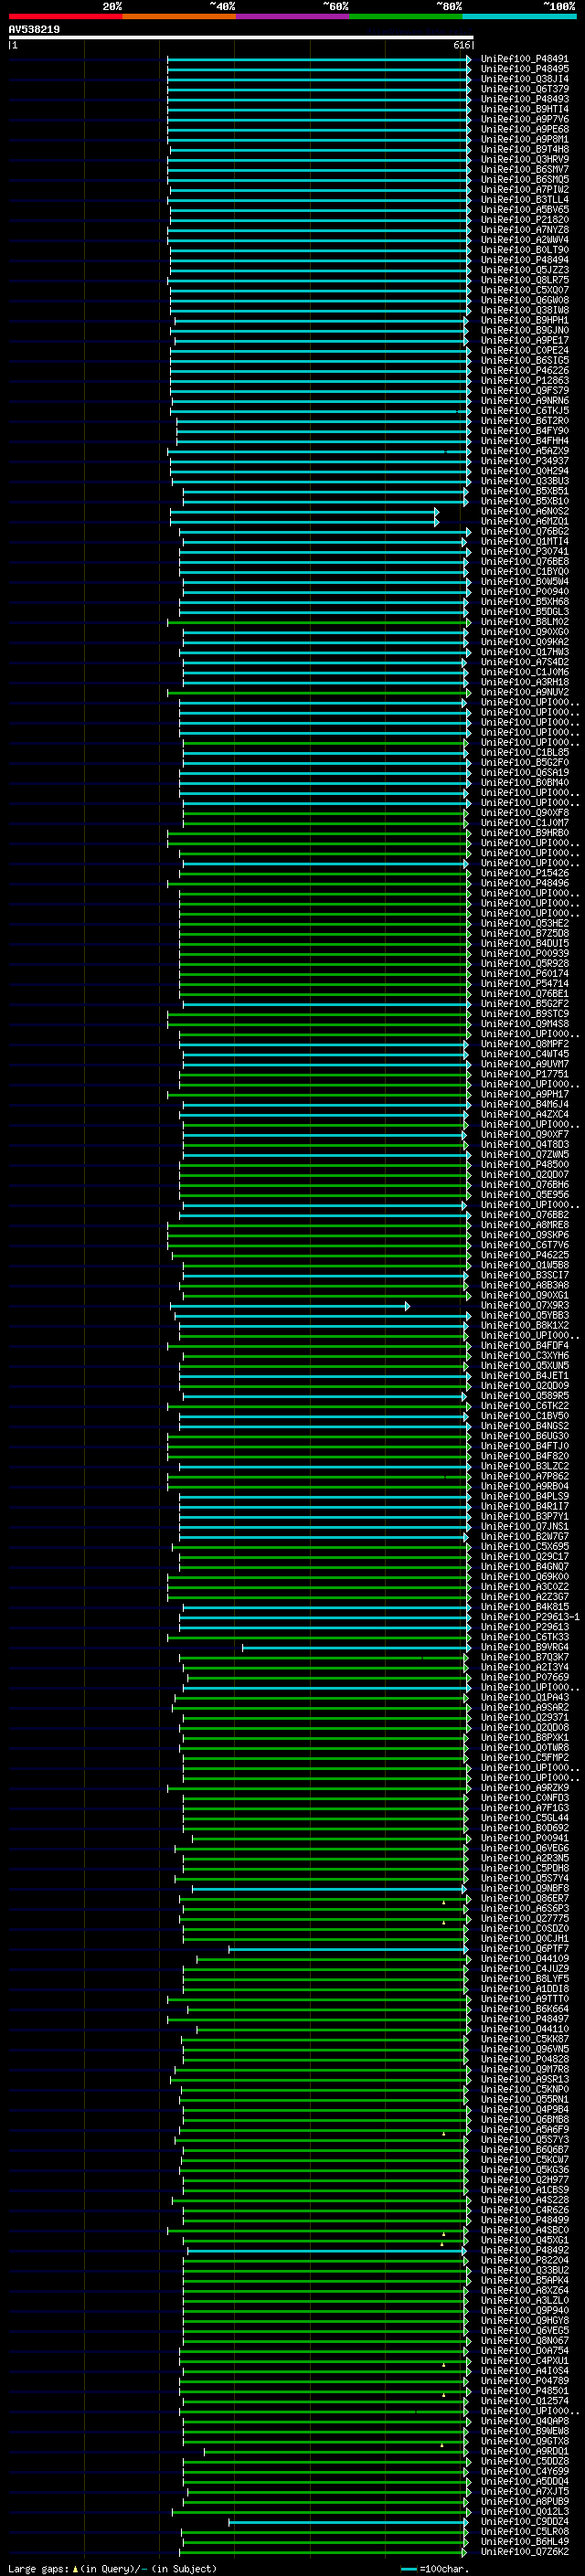Image resolution: width=585 pixels, height=2576 pixels.
Task: Select the UniRef100_Q7Z6K2 label
Action: pyautogui.click(x=525, y=2552)
